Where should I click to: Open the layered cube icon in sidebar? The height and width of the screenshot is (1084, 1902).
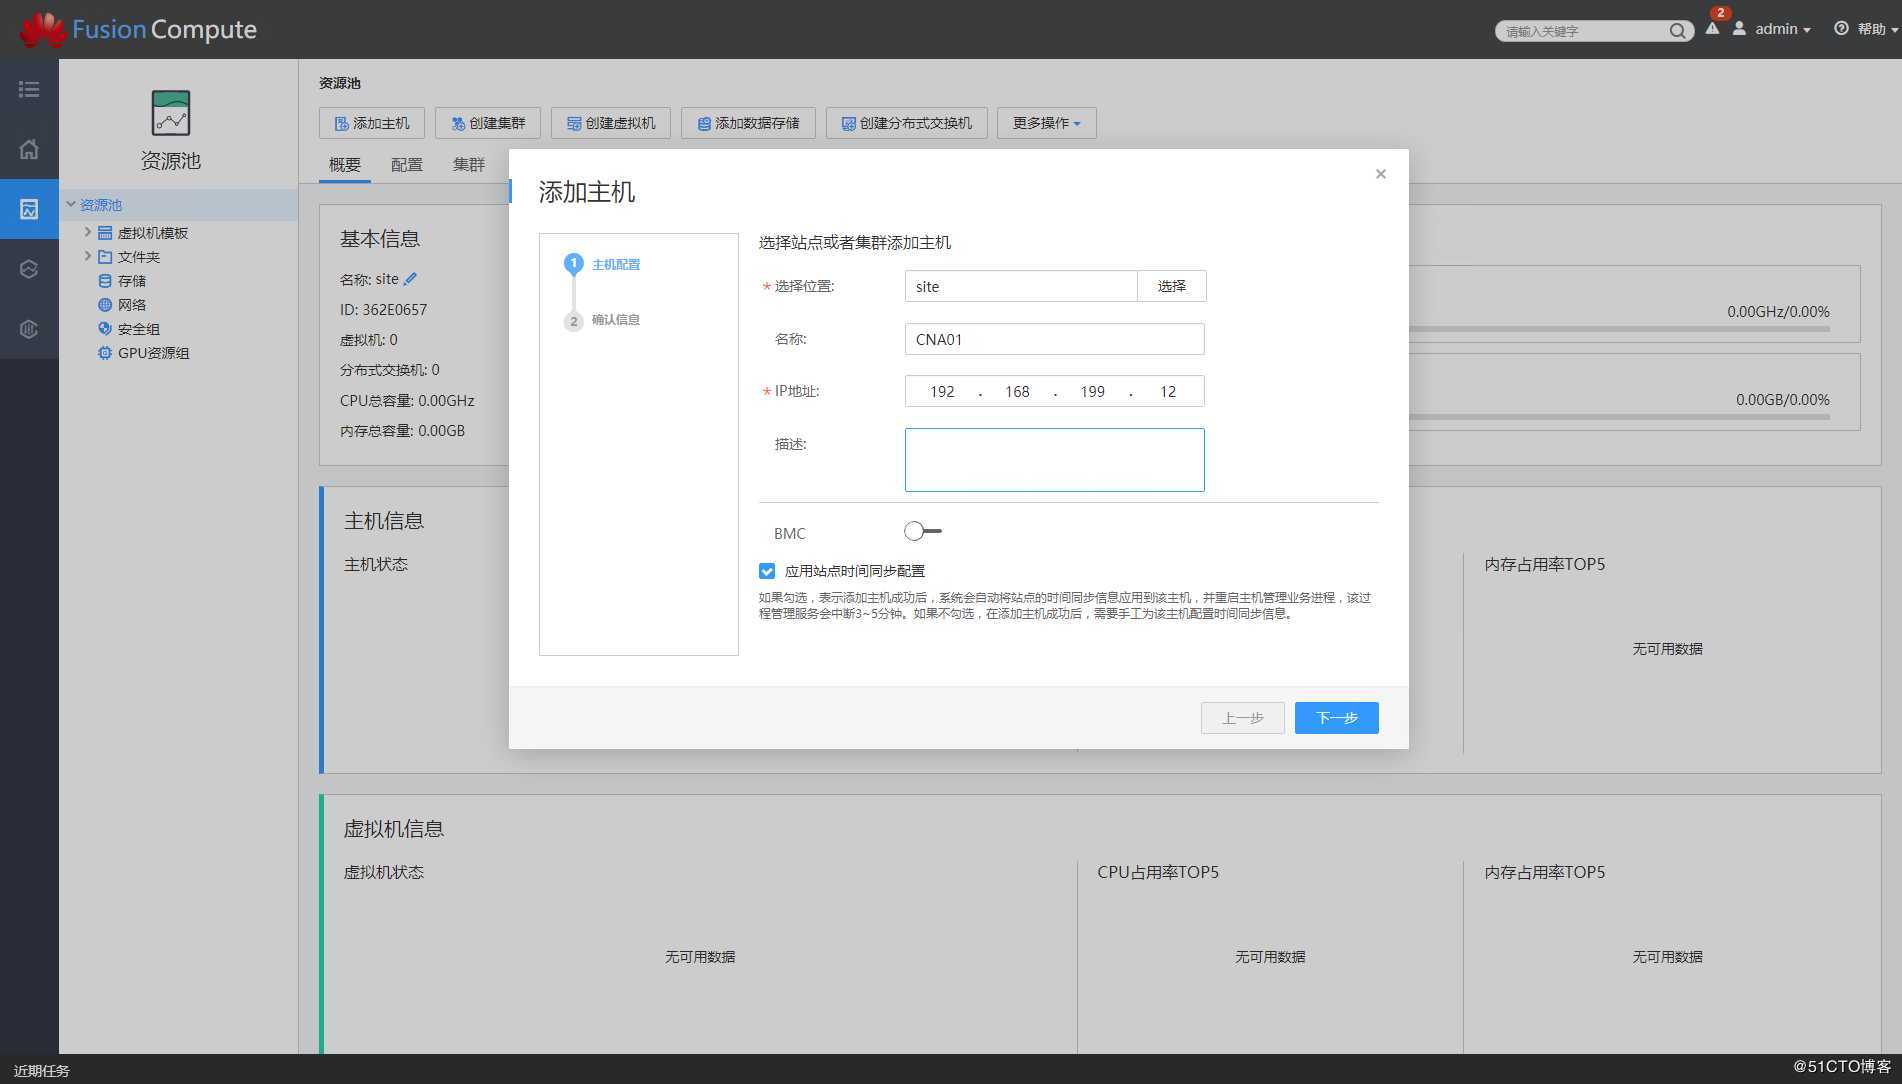click(x=29, y=269)
